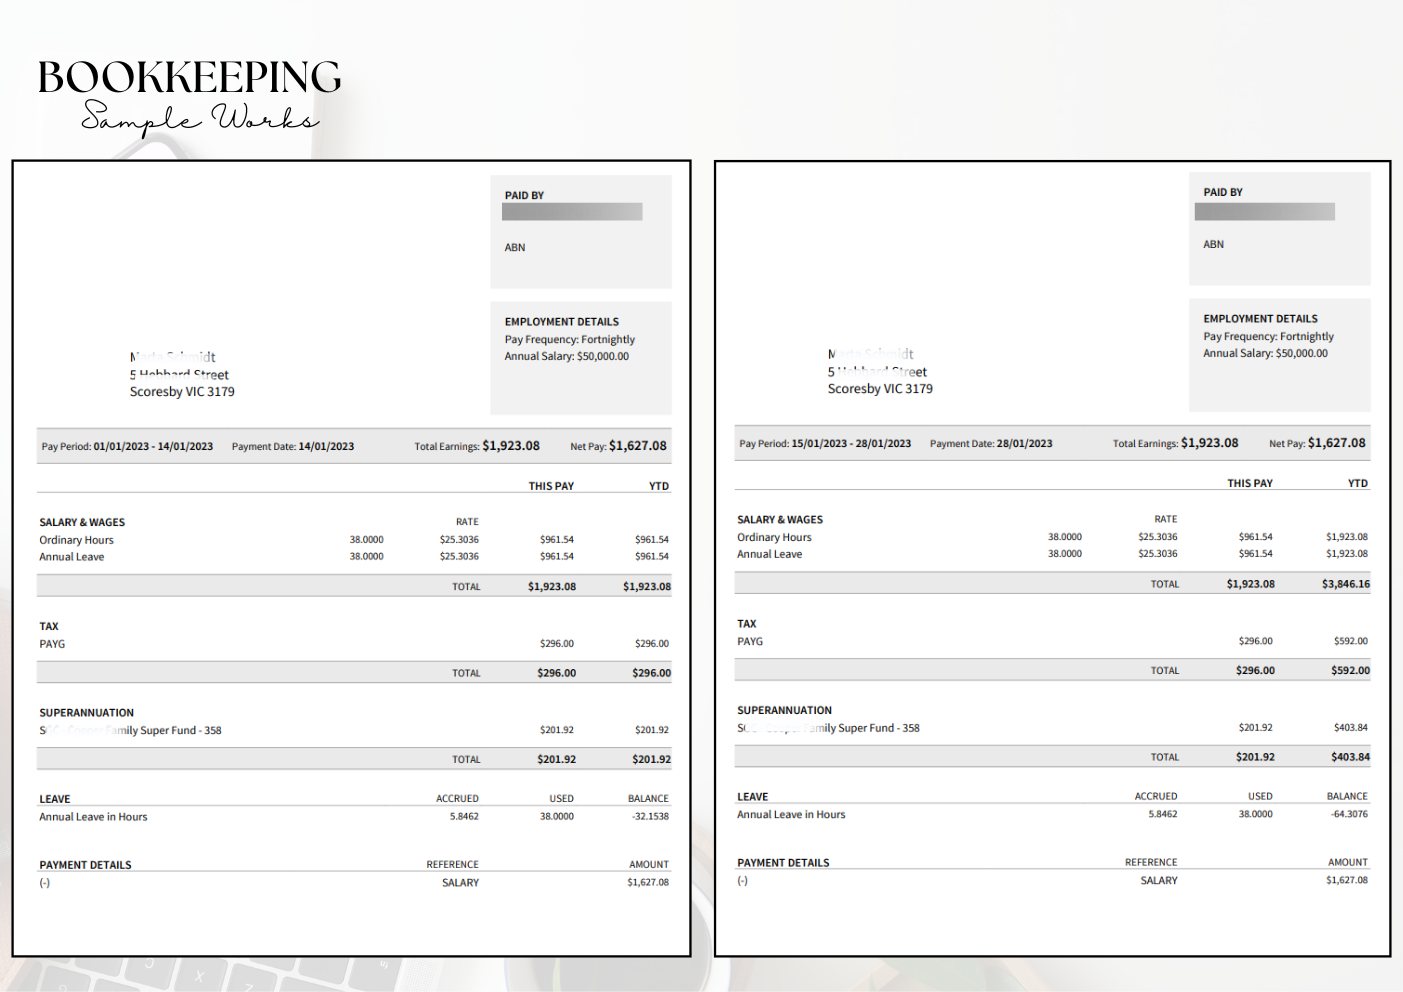Click 'PAYMENT DETAILS' heading on right payslip
This screenshot has height=992, width=1403.
click(783, 863)
